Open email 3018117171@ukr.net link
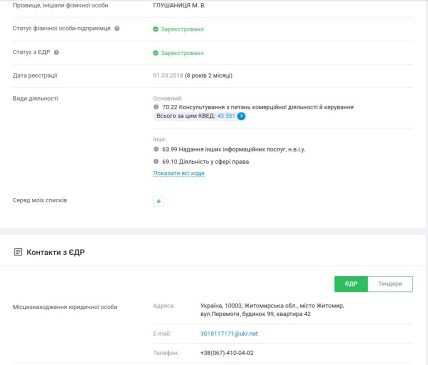Viewport: 428px width, 365px height. [229, 334]
